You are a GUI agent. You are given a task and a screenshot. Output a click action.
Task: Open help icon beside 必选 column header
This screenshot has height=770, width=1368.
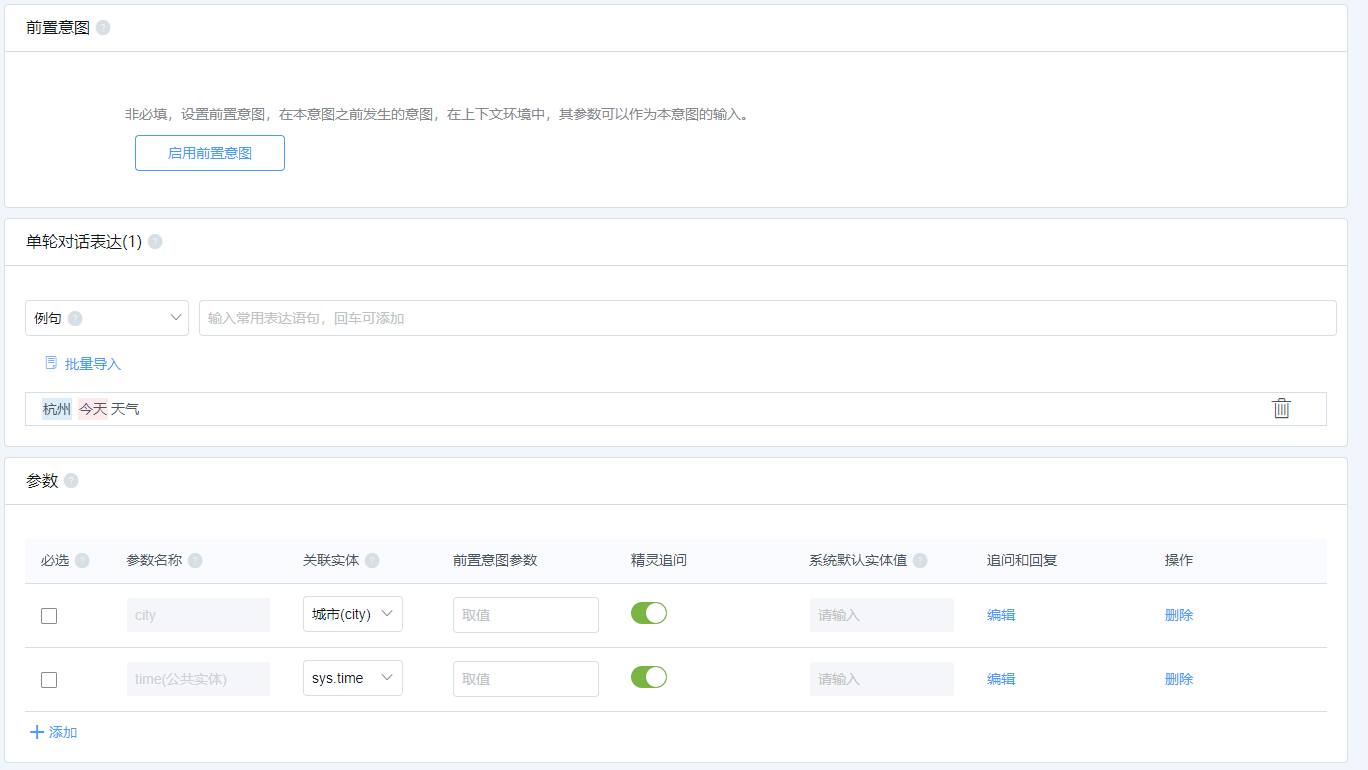click(x=82, y=560)
